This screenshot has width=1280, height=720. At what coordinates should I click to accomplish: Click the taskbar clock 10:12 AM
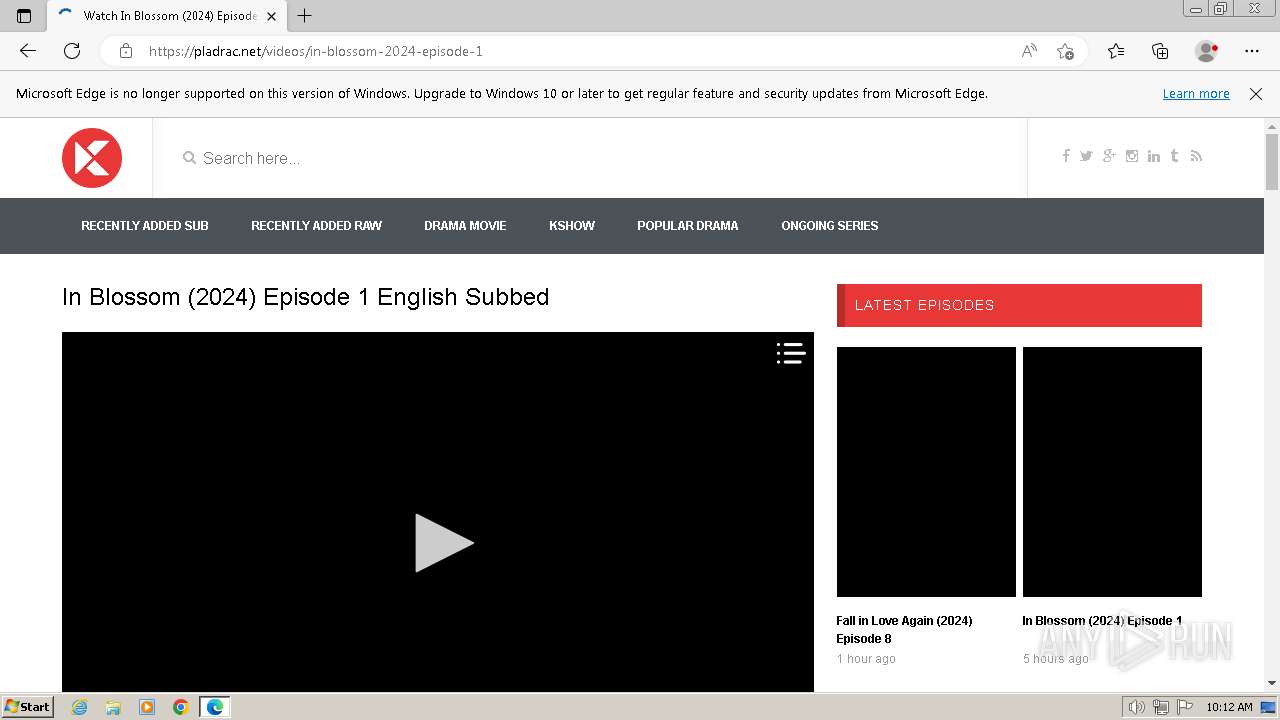click(x=1229, y=707)
